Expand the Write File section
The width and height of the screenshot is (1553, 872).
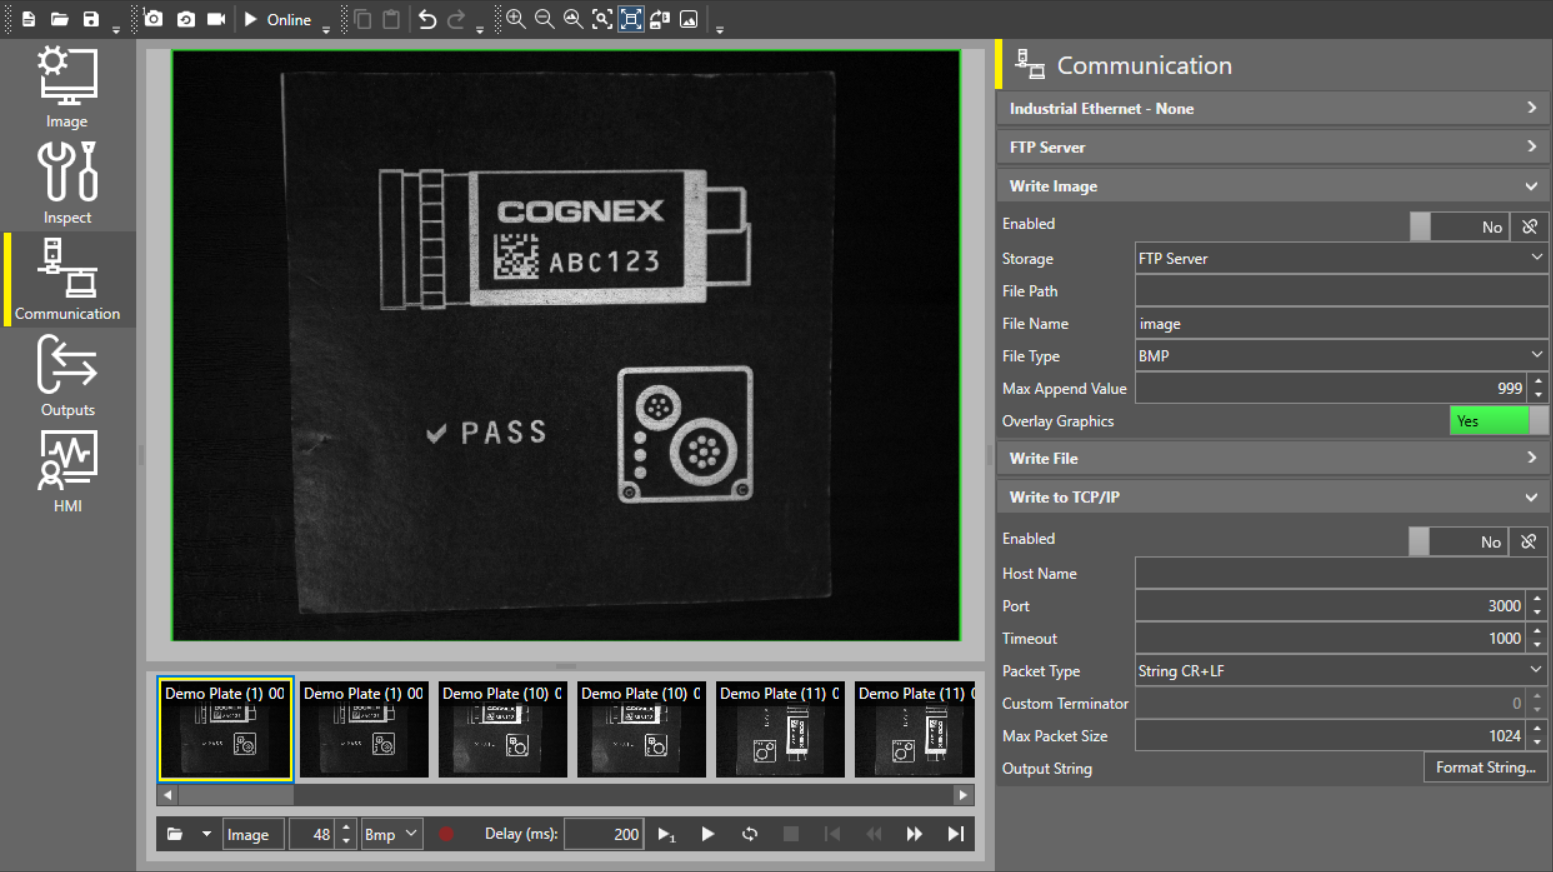pos(1272,458)
